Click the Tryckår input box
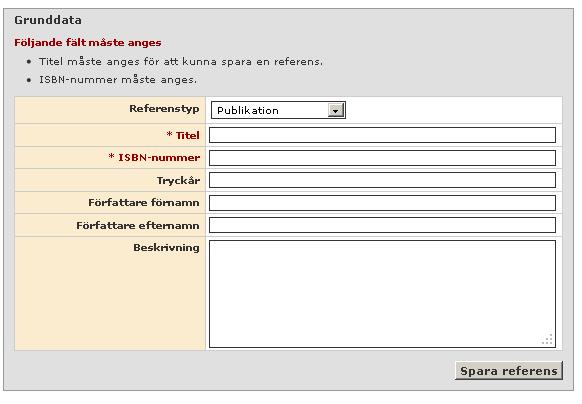Screen dimensions: 582x404 [x=382, y=180]
